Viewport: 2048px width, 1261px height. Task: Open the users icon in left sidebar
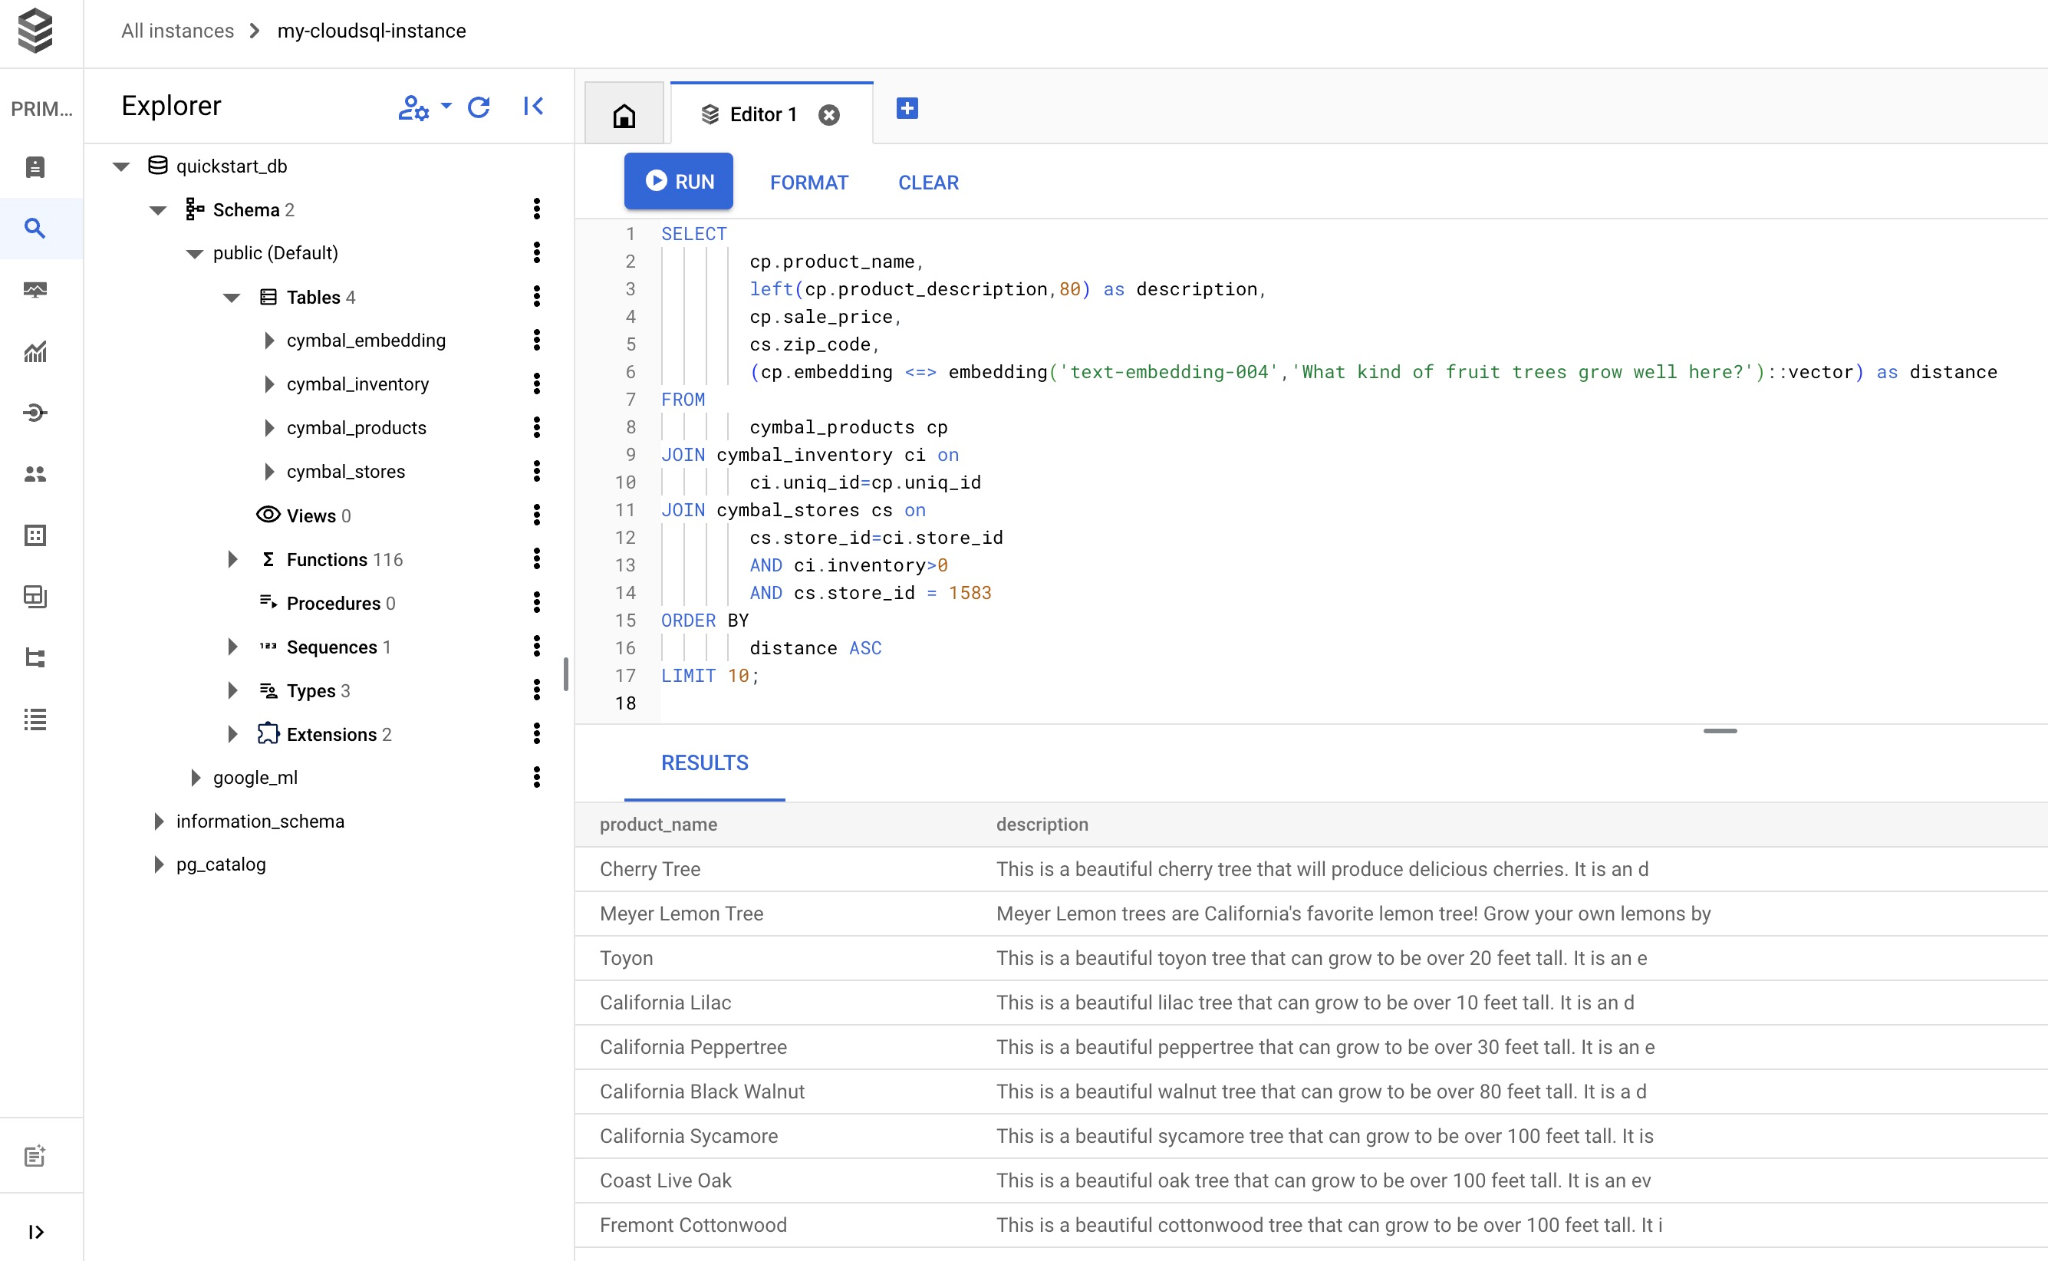(35, 474)
